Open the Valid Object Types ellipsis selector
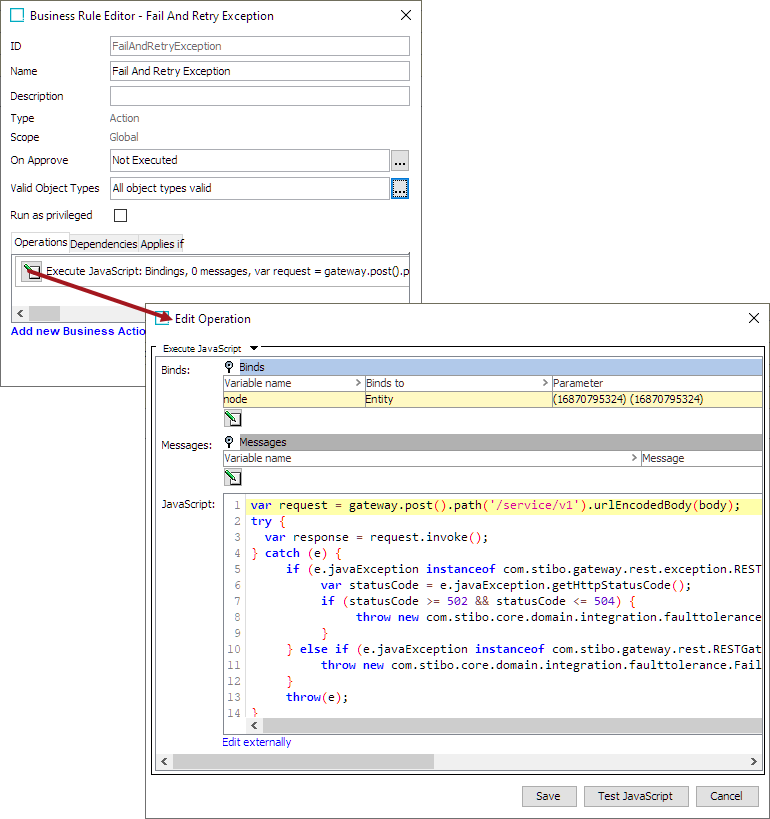Image resolution: width=770 pixels, height=819 pixels. [x=400, y=189]
